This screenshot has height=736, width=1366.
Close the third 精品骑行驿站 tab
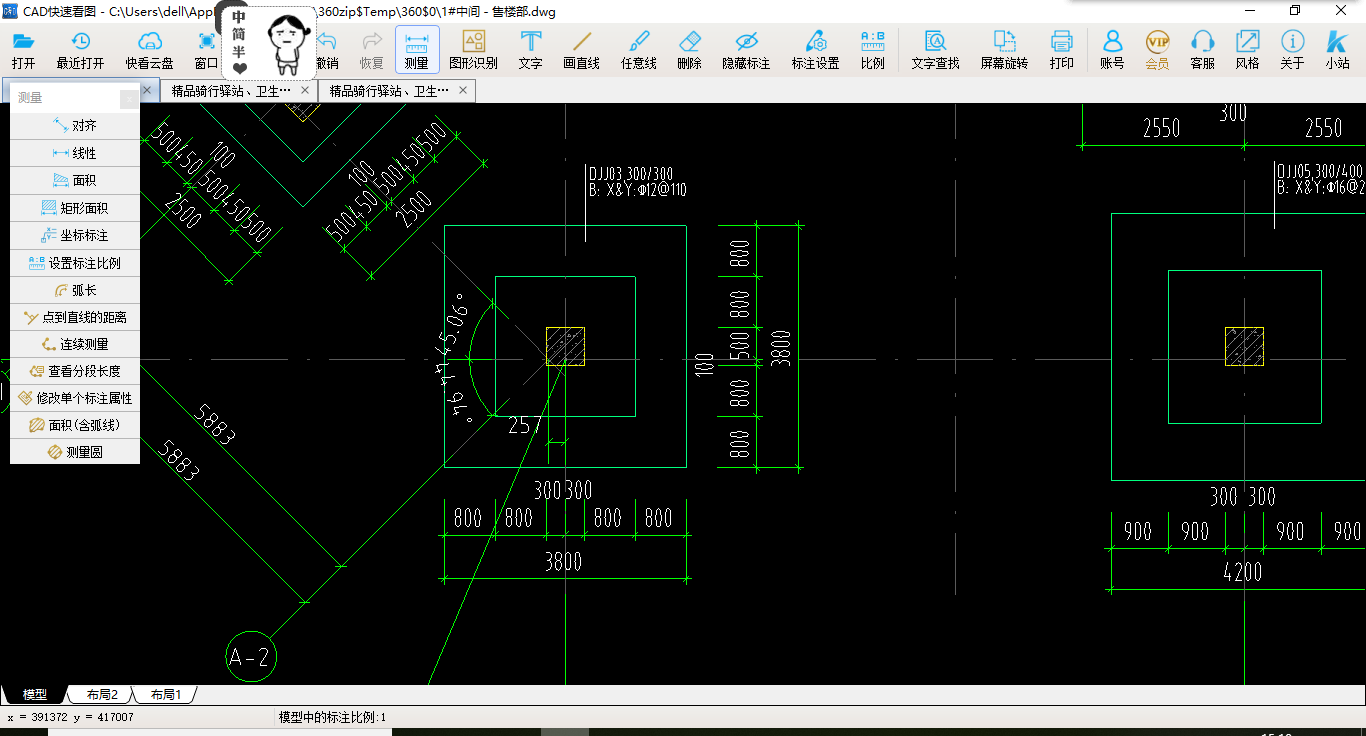click(x=463, y=90)
